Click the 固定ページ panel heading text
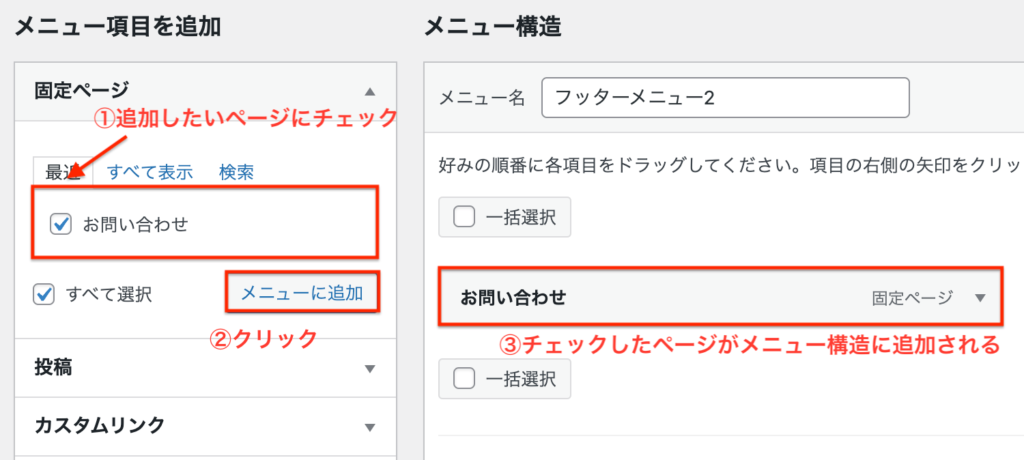This screenshot has width=1024, height=460. coord(82,89)
